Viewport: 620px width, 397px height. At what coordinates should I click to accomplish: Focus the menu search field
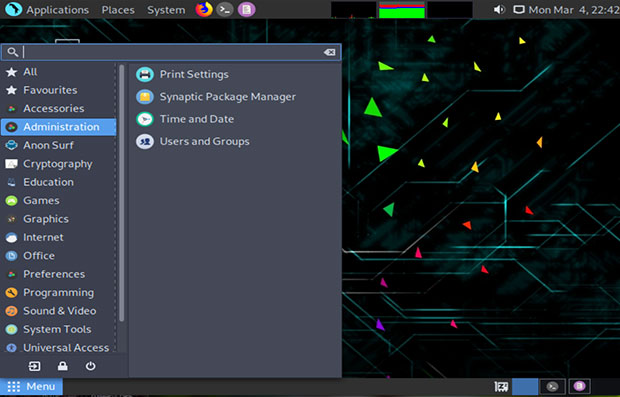[x=171, y=52]
